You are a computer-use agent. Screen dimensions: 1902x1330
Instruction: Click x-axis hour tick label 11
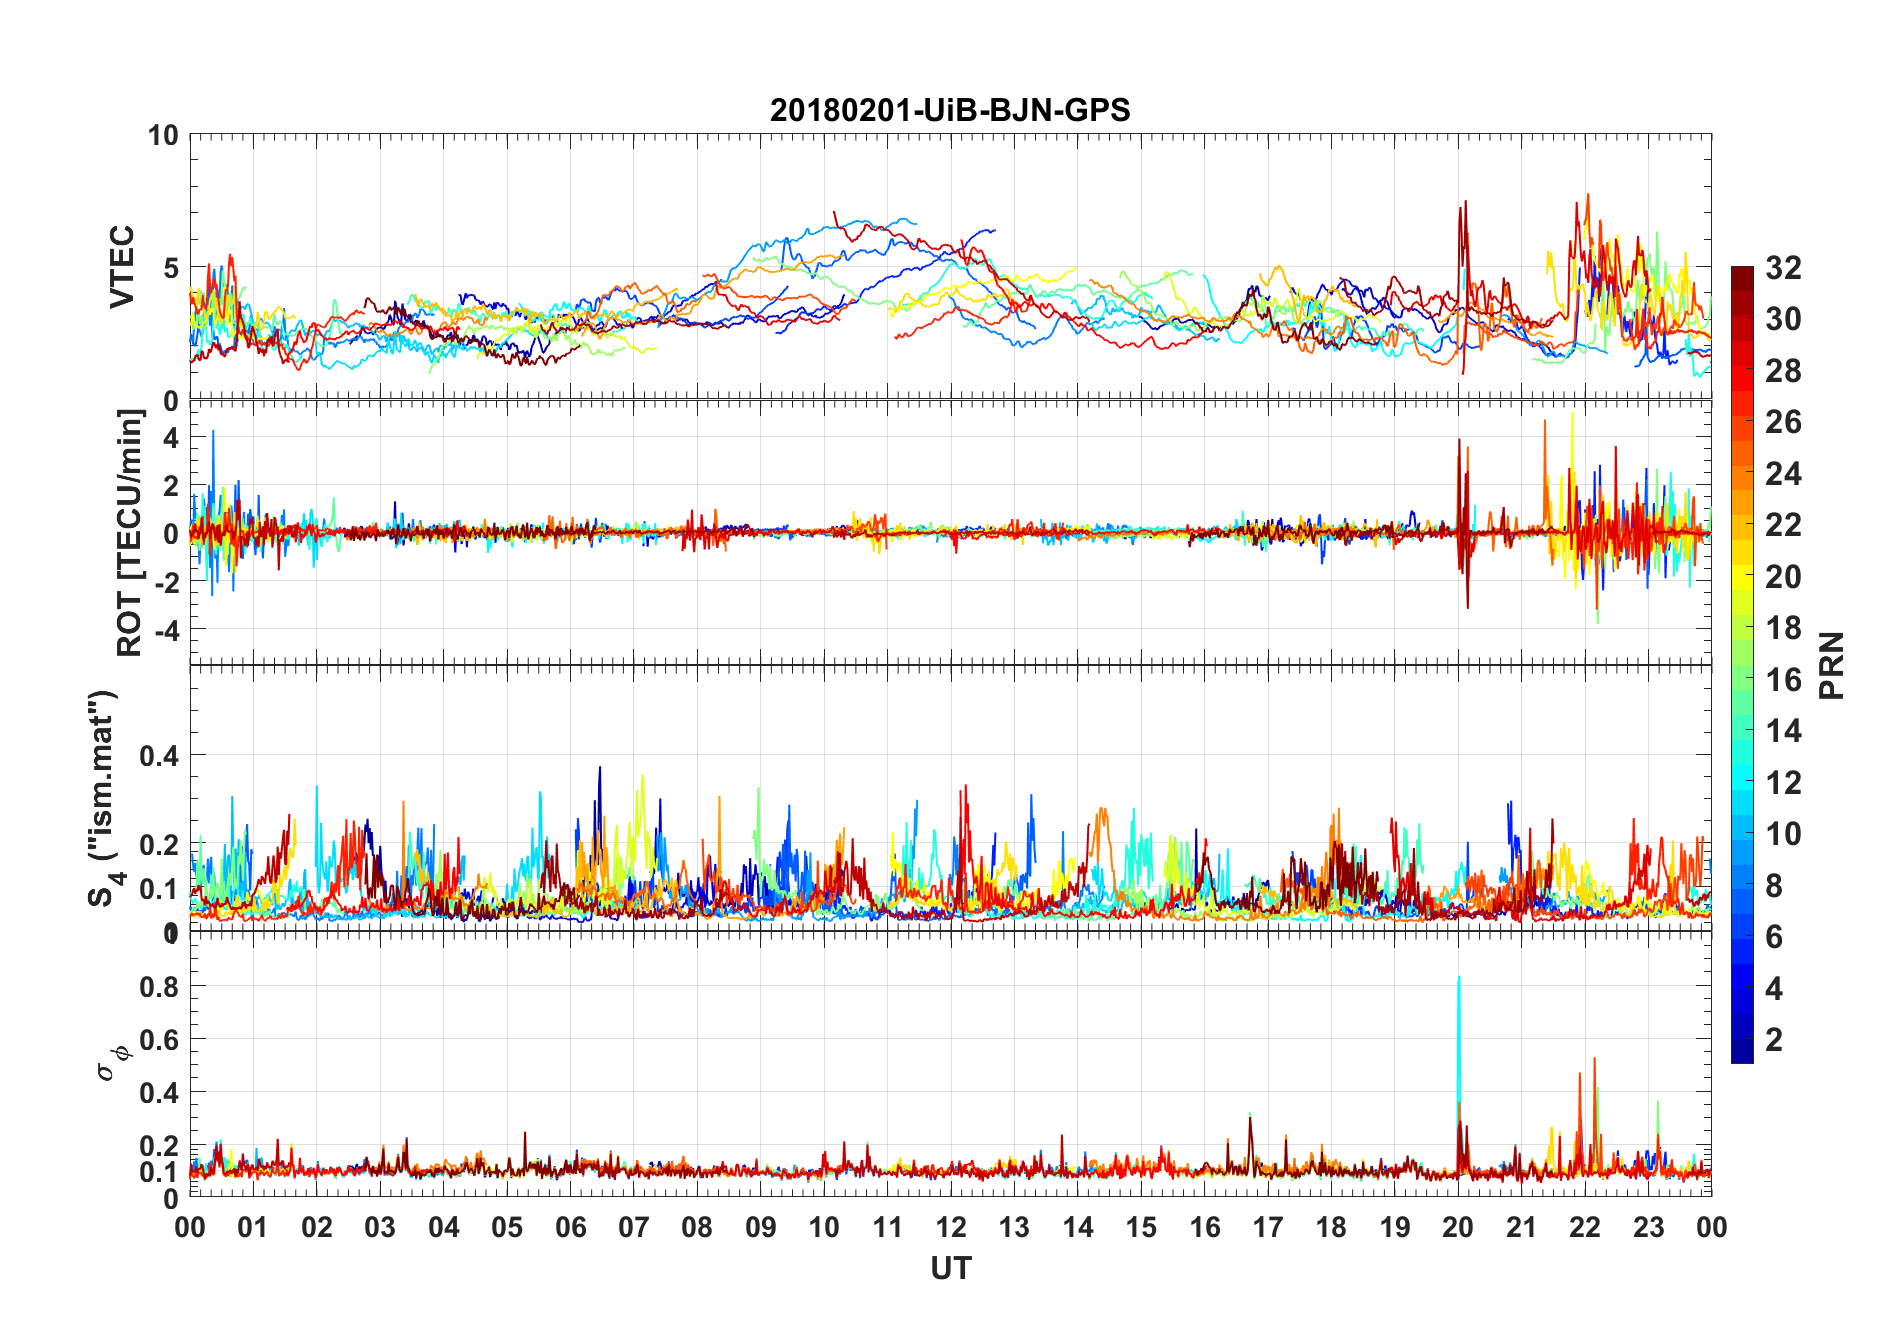(888, 1227)
